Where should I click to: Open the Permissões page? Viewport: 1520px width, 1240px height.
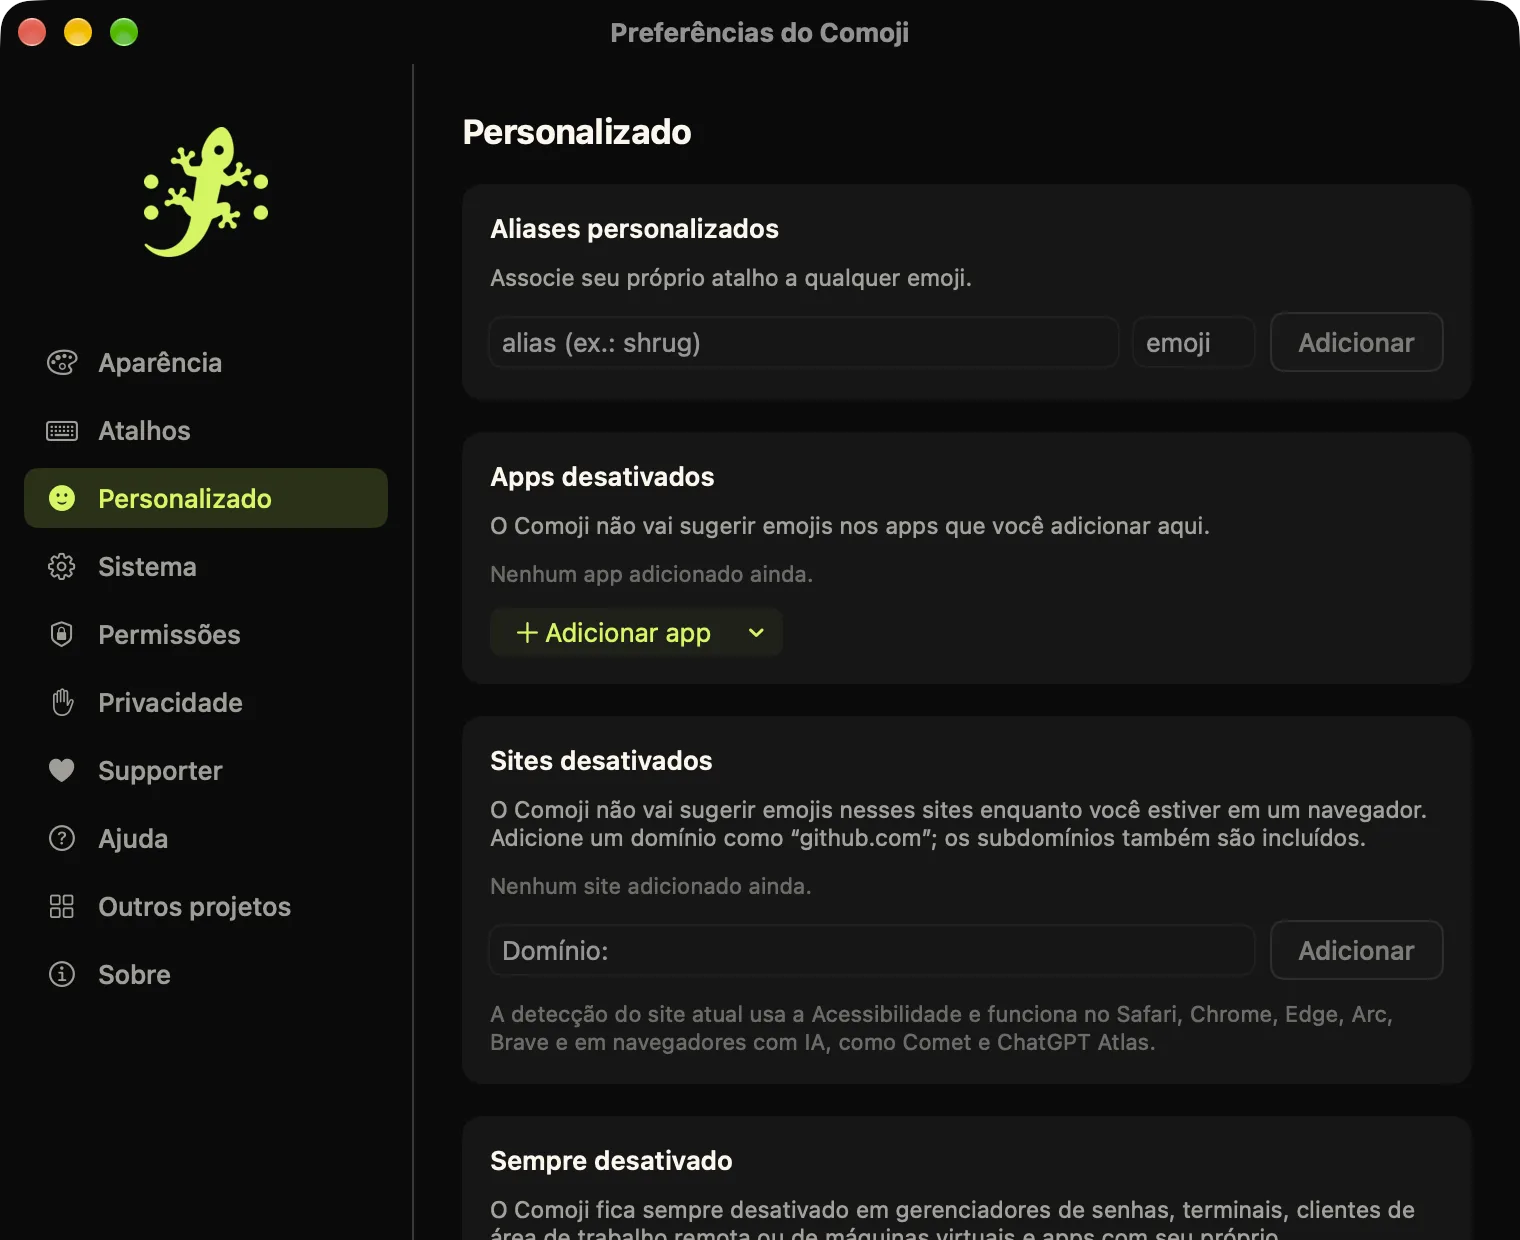point(206,634)
